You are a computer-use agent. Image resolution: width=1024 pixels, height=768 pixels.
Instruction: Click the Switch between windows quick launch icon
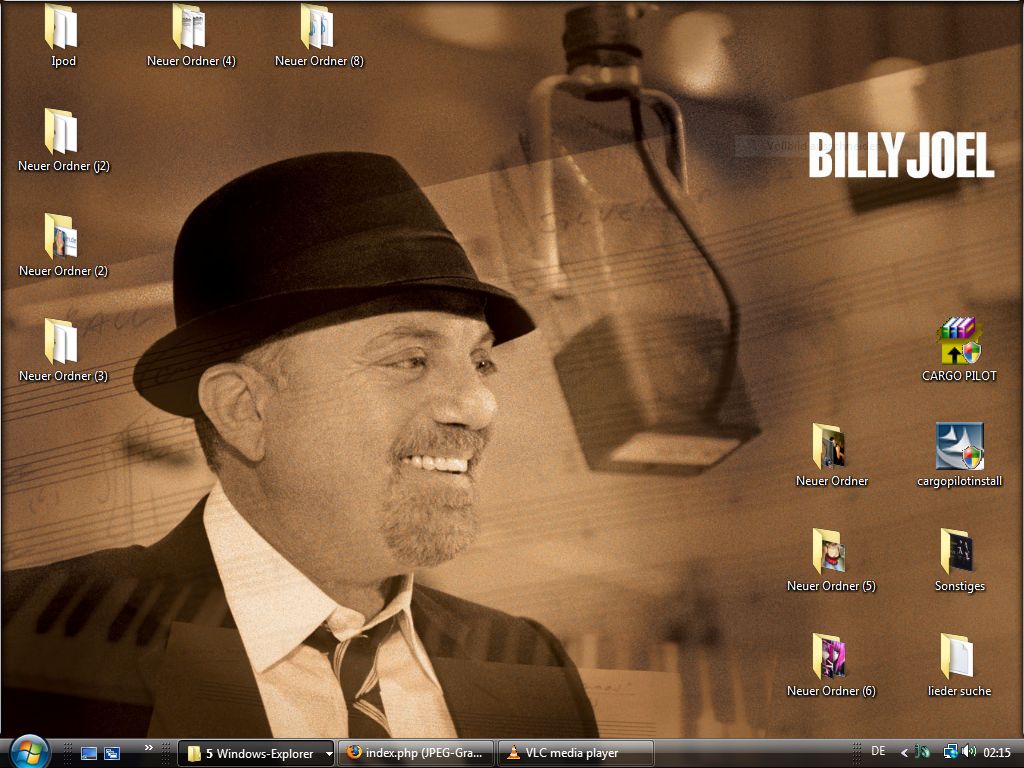tap(112, 754)
